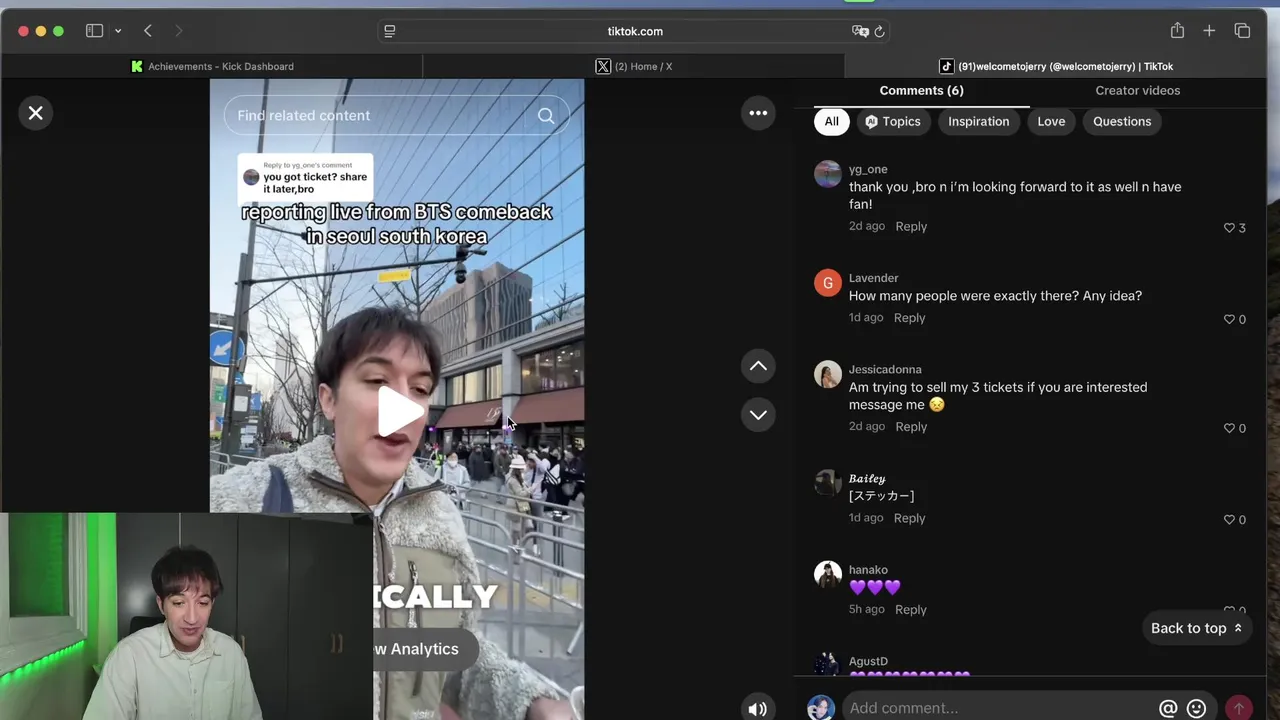Open the sidebar dropdown chevron
The image size is (1280, 720).
(x=118, y=31)
